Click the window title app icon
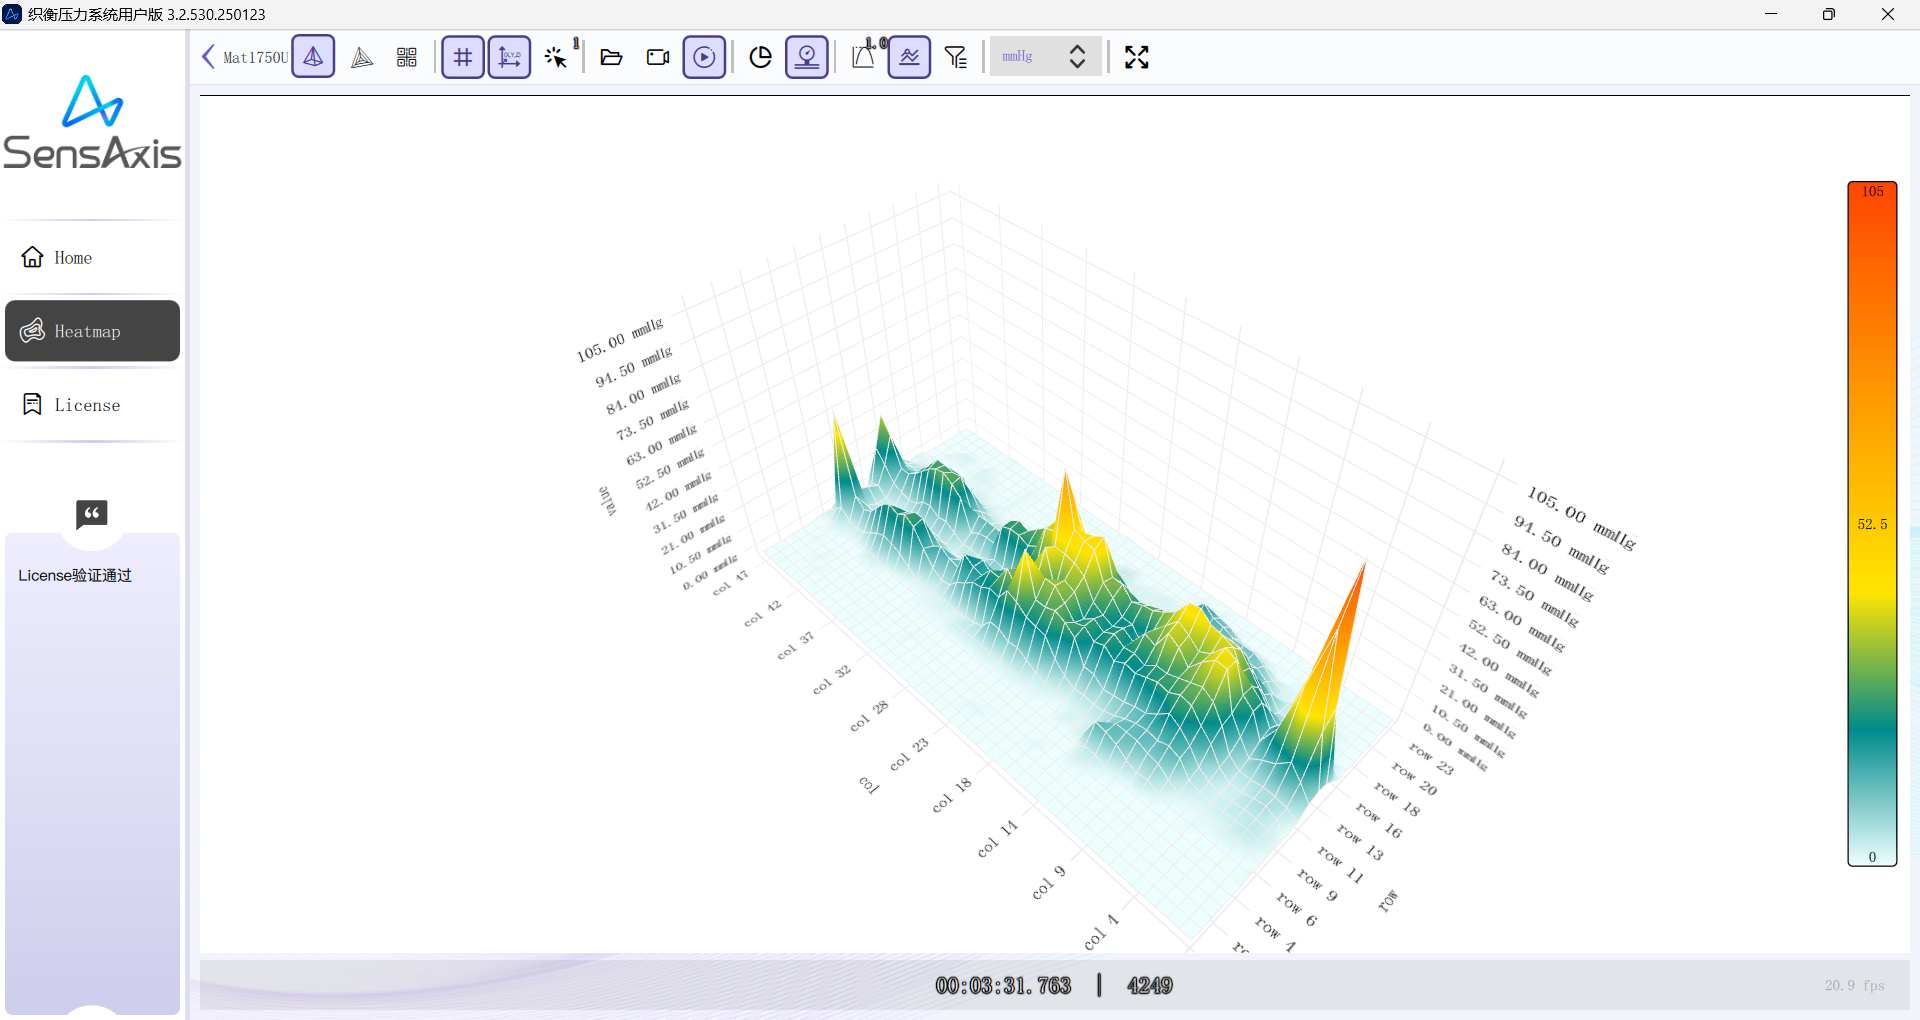 pyautogui.click(x=12, y=14)
